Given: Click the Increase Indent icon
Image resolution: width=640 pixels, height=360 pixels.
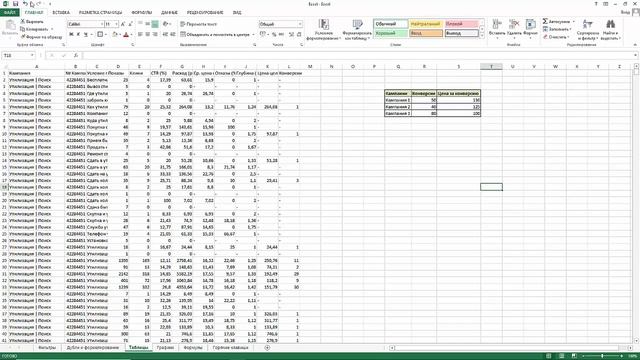Looking at the screenshot, I should (172, 35).
